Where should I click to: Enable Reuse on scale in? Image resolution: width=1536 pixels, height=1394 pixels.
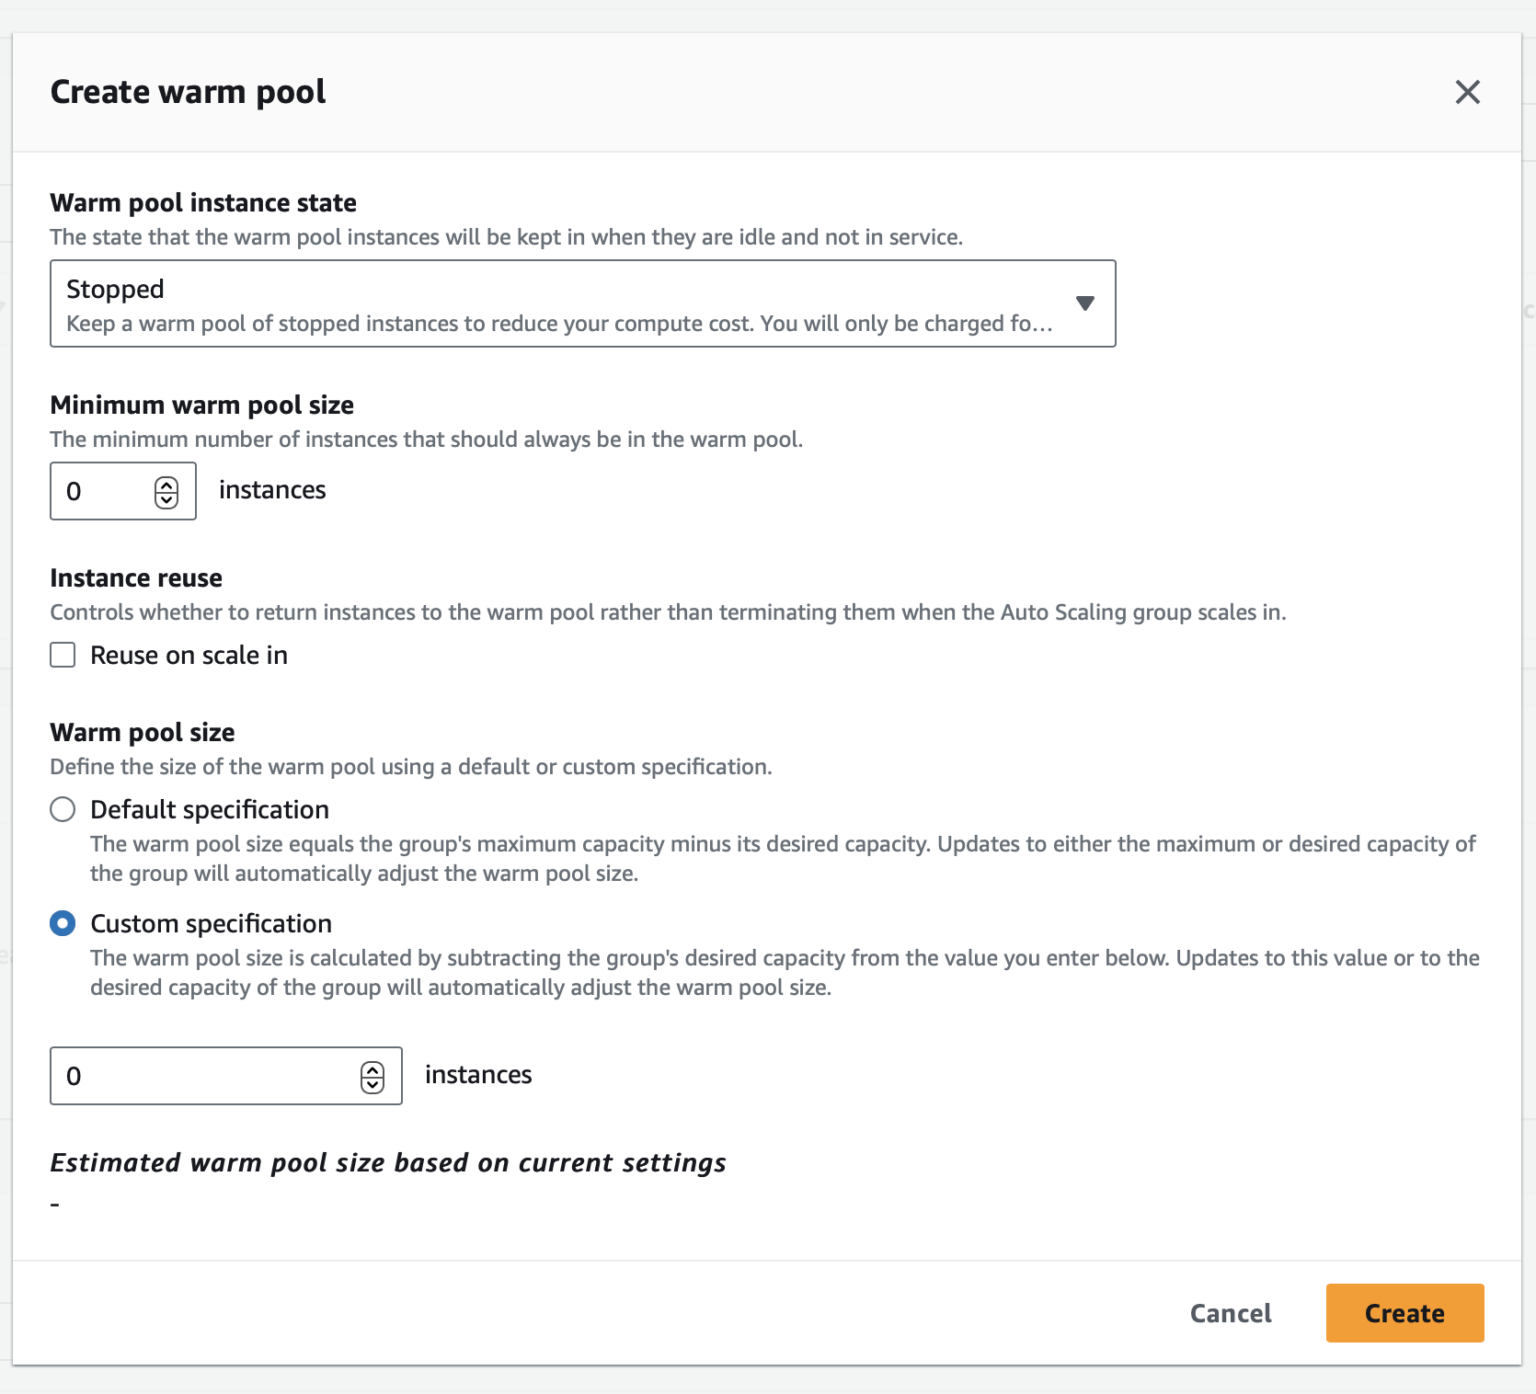(x=62, y=655)
